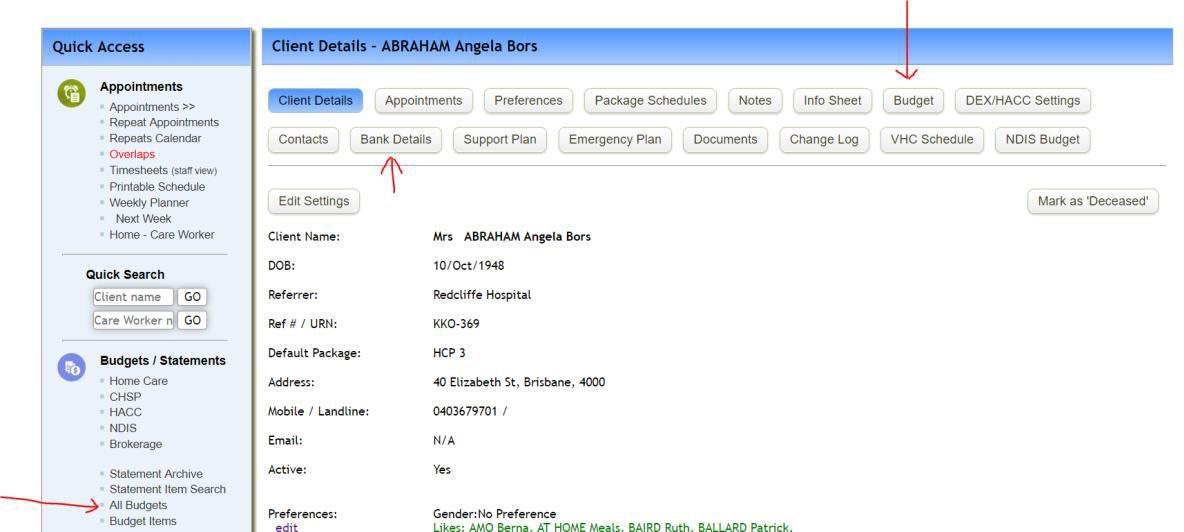Click the Care Worker name search field

point(133,320)
